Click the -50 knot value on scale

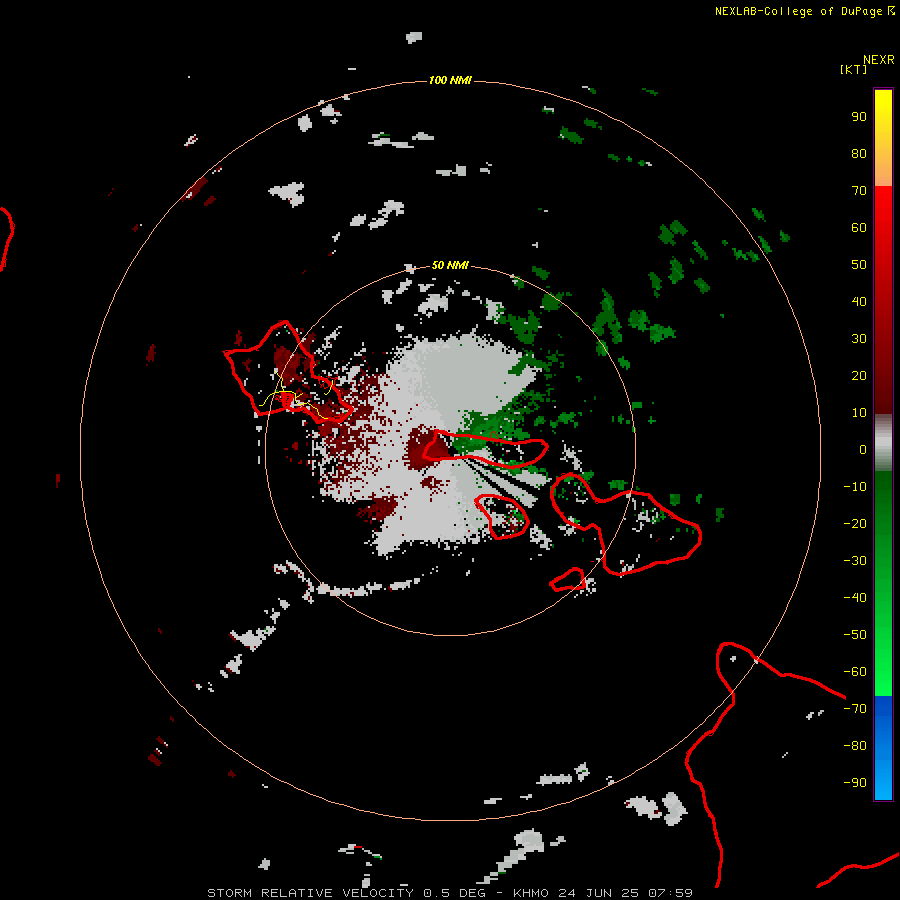(855, 634)
